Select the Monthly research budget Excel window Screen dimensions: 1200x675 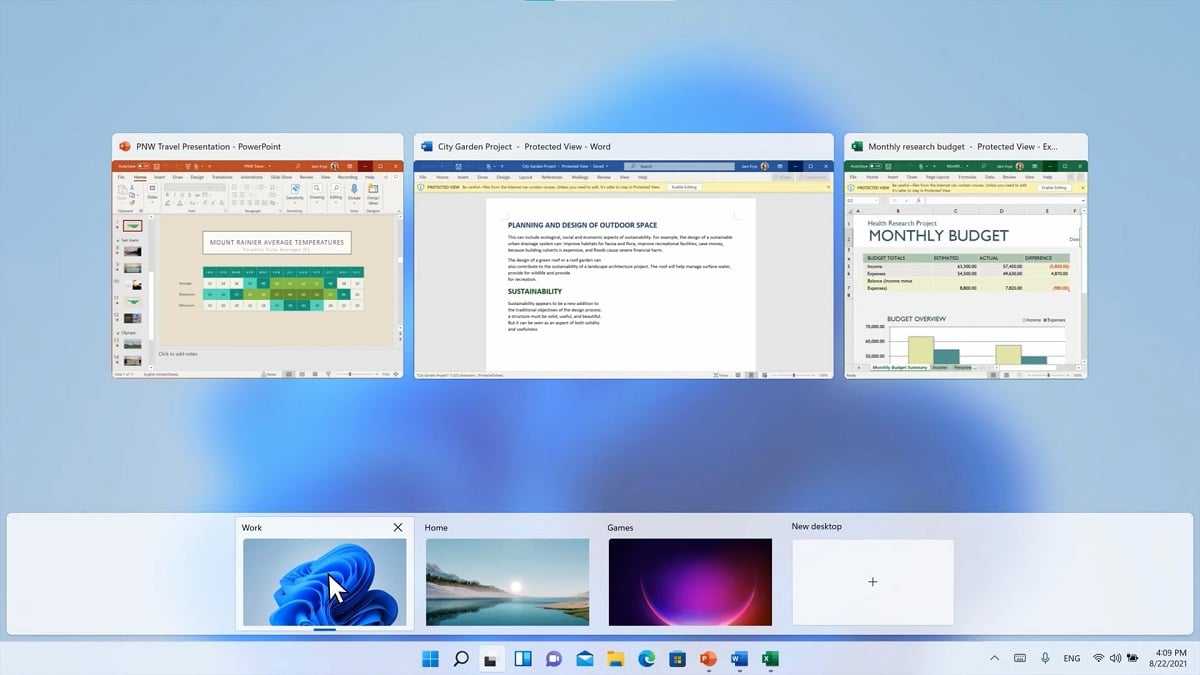coord(965,267)
